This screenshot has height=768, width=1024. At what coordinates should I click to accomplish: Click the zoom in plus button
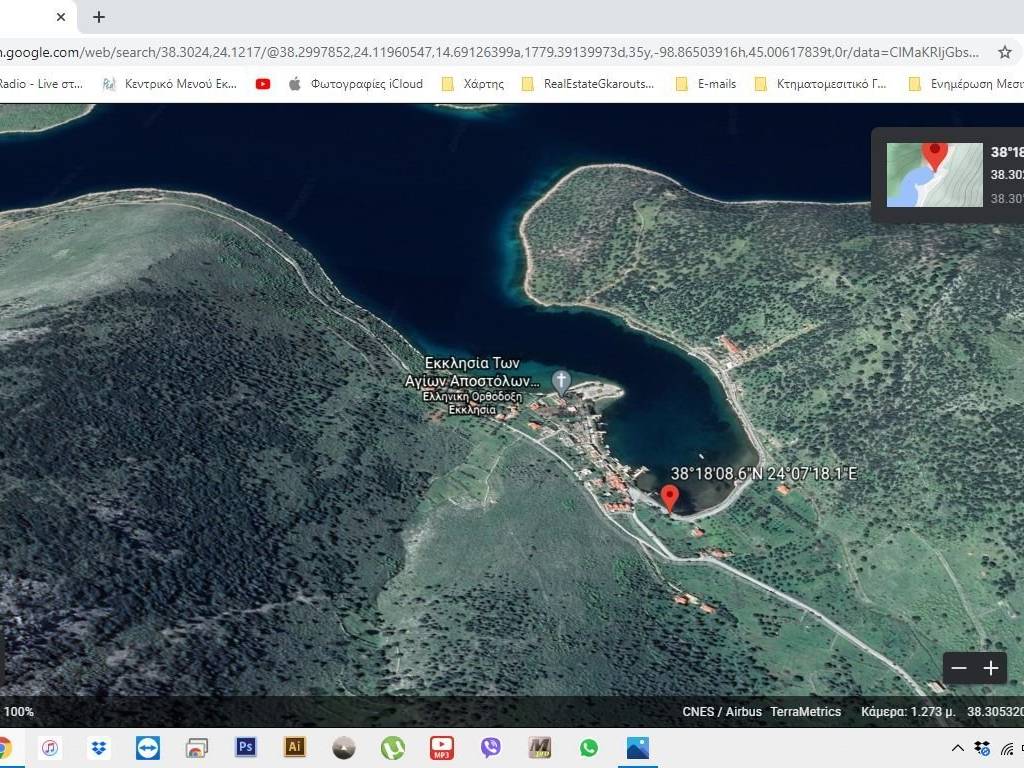[991, 668]
